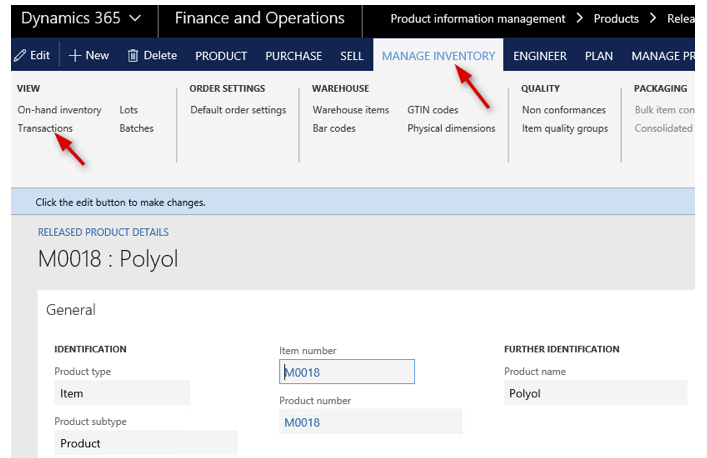
Task: Open the Batches view
Action: pos(137,128)
